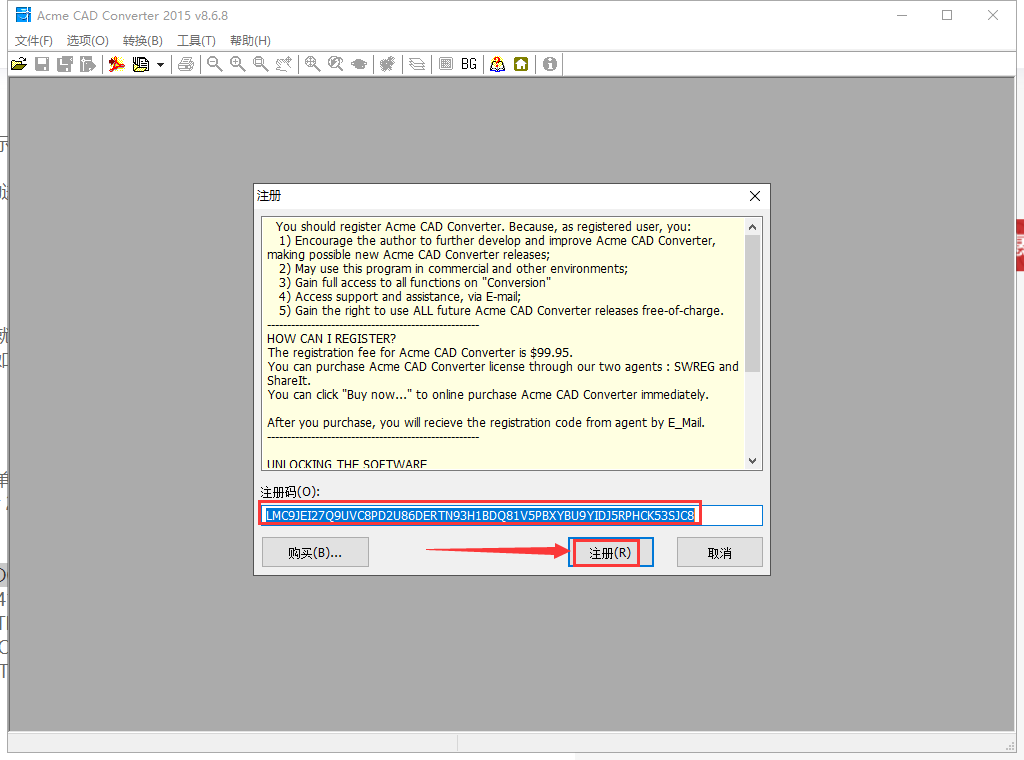The width and height of the screenshot is (1024, 760).
Task: Open the batch convert dropdown arrow
Action: tap(160, 64)
